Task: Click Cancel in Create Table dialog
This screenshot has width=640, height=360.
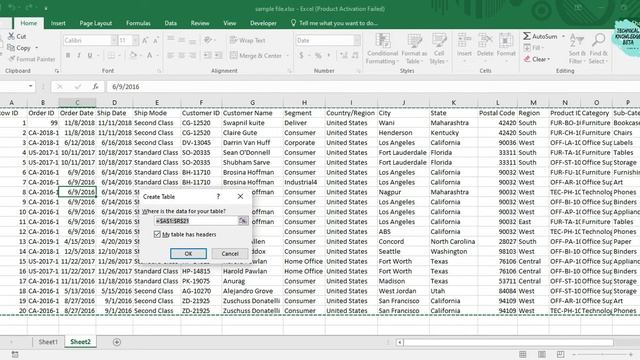Action: pyautogui.click(x=230, y=253)
